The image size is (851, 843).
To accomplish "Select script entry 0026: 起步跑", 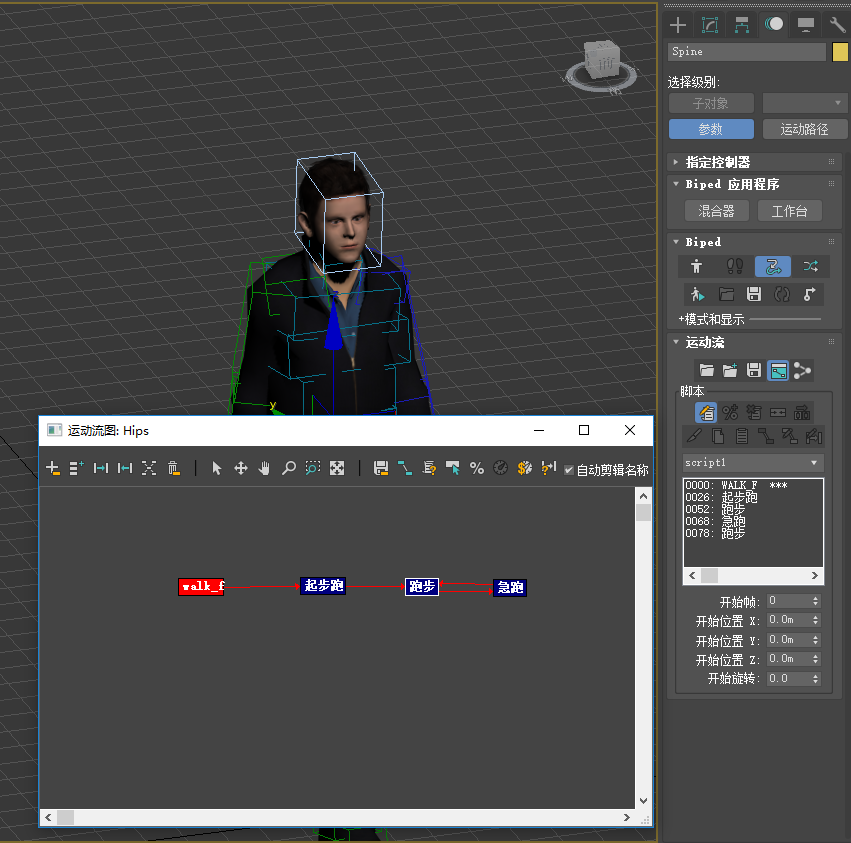I will [x=721, y=497].
